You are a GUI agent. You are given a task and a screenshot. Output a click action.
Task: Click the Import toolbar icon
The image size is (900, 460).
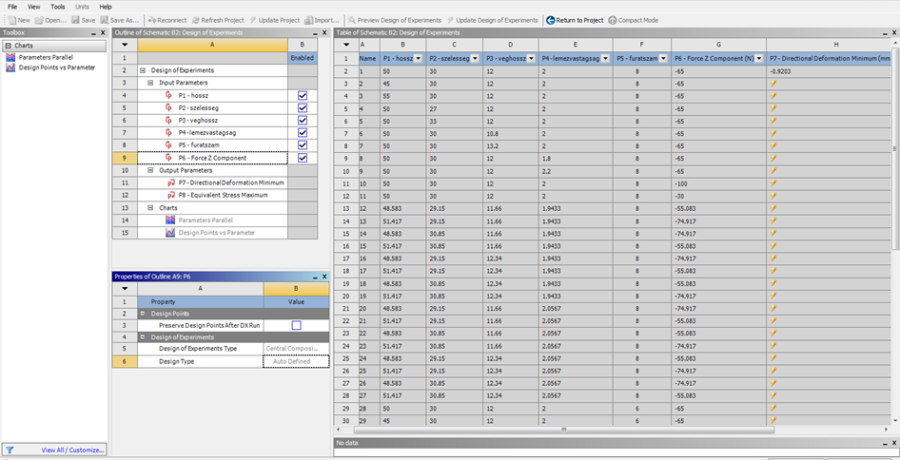tap(308, 20)
